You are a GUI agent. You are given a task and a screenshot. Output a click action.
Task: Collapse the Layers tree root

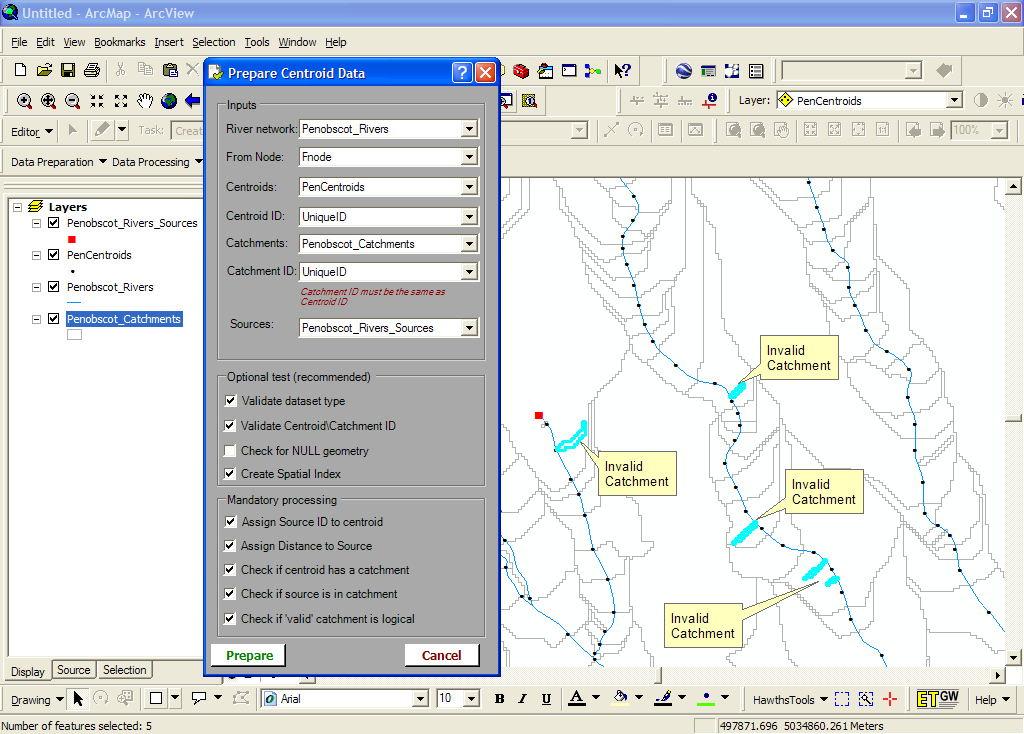pos(18,207)
